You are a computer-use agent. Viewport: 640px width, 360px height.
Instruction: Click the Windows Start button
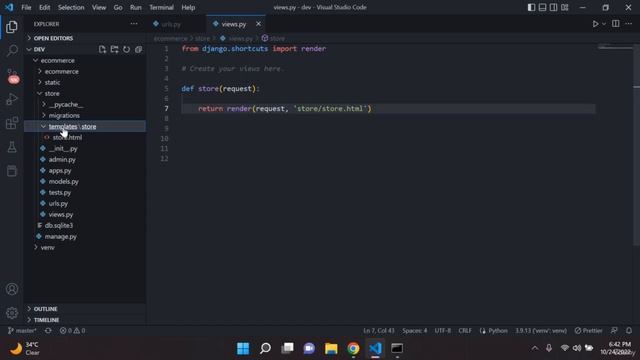[243, 349]
